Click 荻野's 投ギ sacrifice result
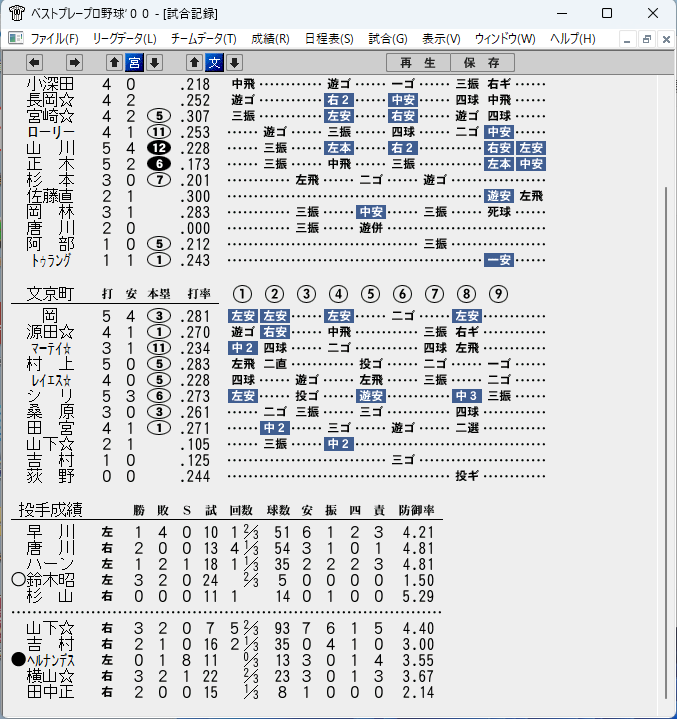Screen dimensions: 677x719 [467, 476]
